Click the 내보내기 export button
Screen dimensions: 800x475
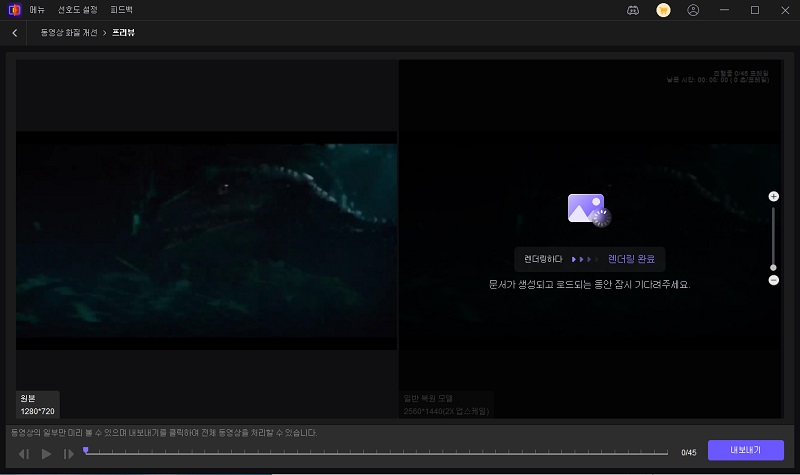(x=745, y=450)
